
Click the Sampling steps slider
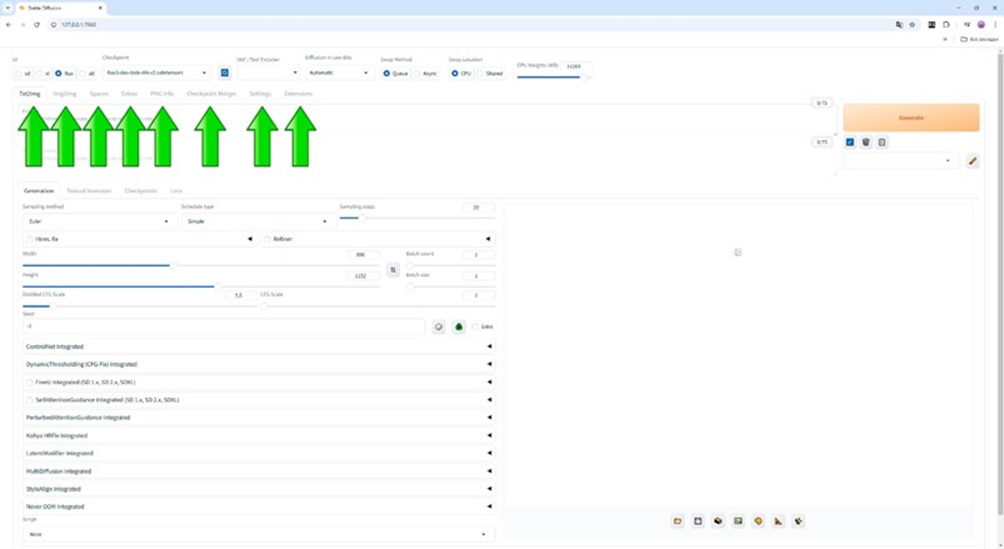tap(417, 218)
